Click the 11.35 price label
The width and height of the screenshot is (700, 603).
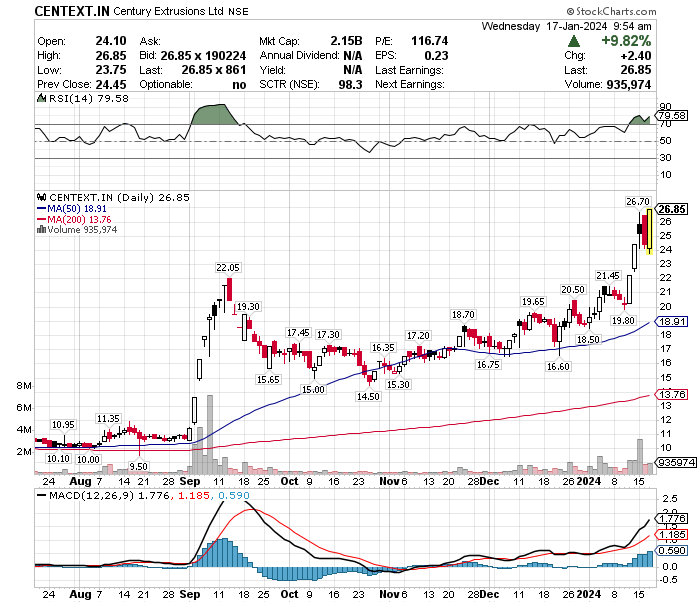pos(108,419)
